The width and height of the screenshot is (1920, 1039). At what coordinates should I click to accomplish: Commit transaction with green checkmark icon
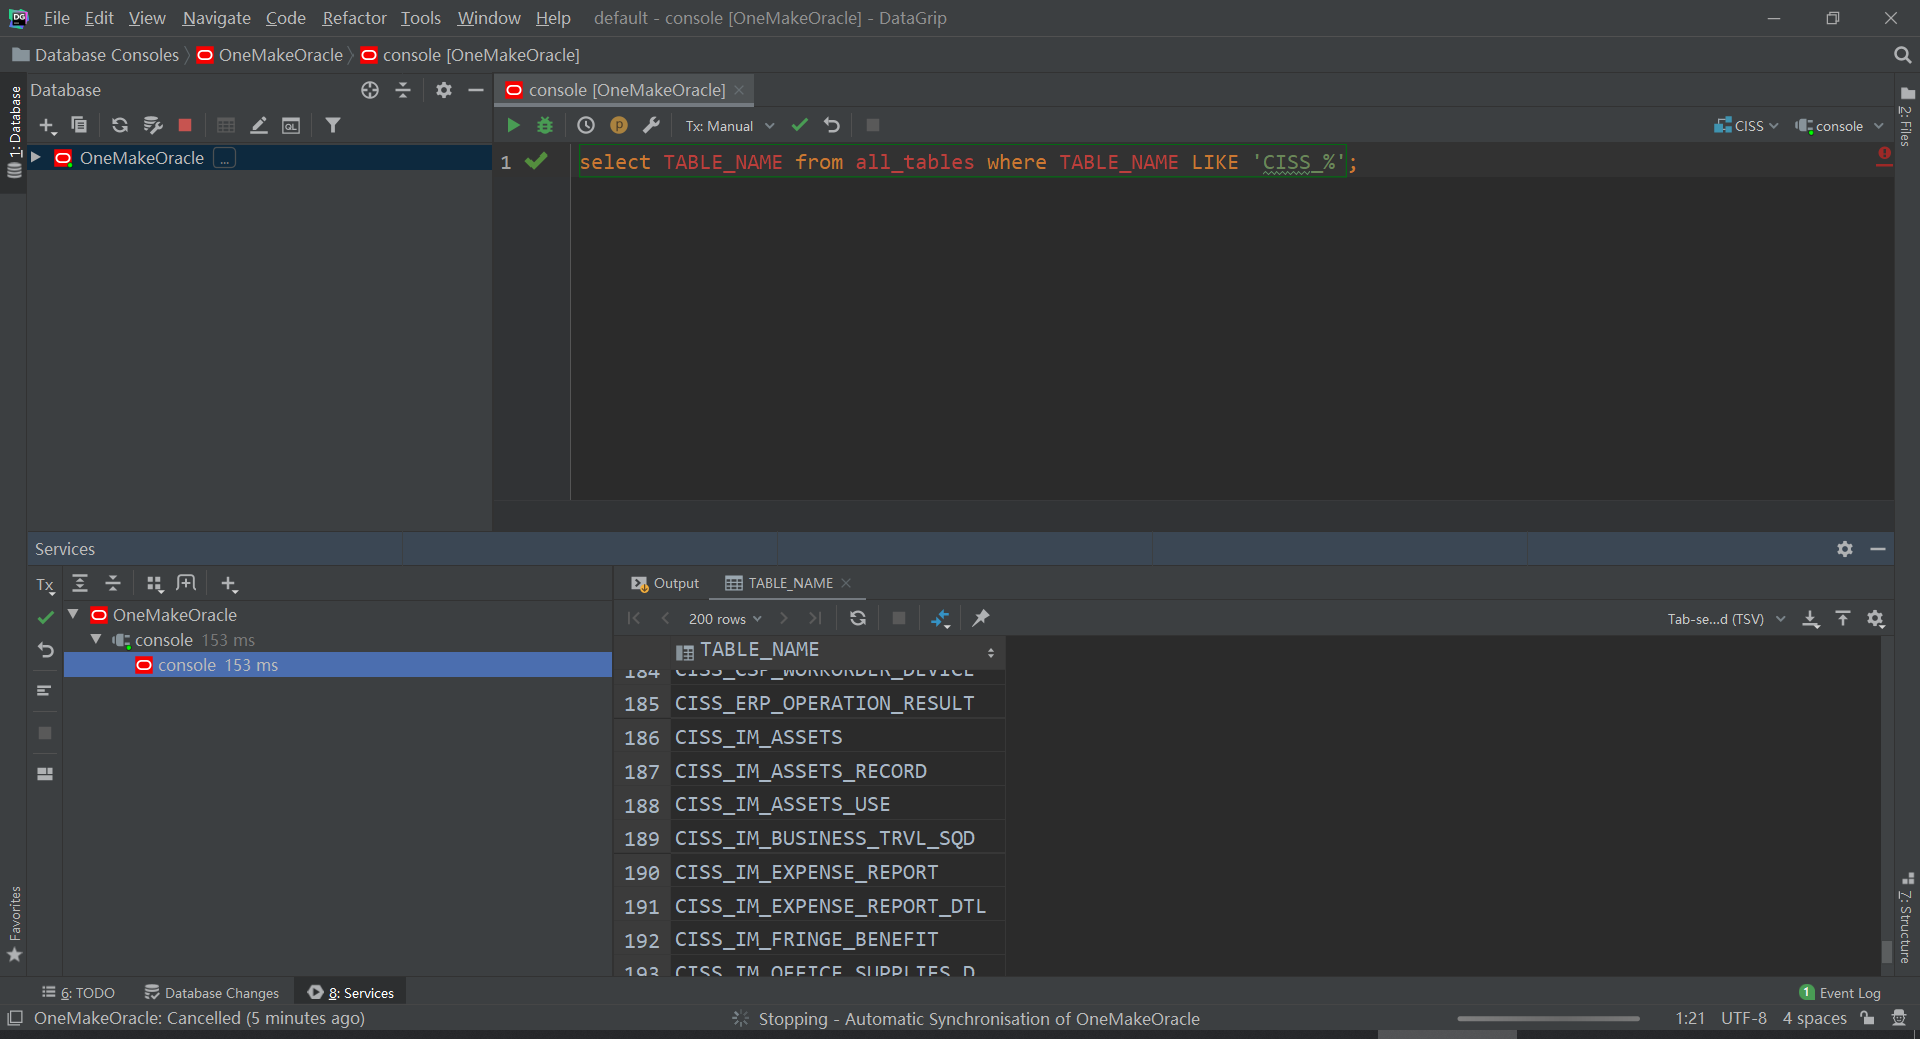[x=800, y=125]
